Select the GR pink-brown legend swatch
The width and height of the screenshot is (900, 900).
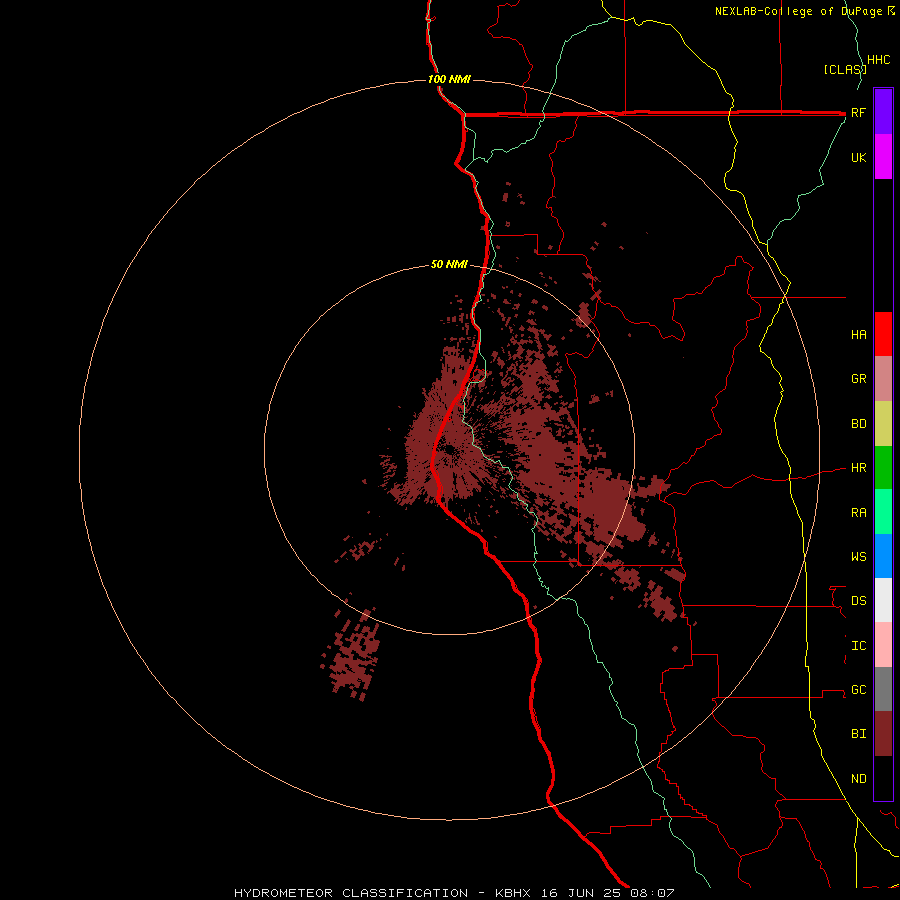pos(883,379)
